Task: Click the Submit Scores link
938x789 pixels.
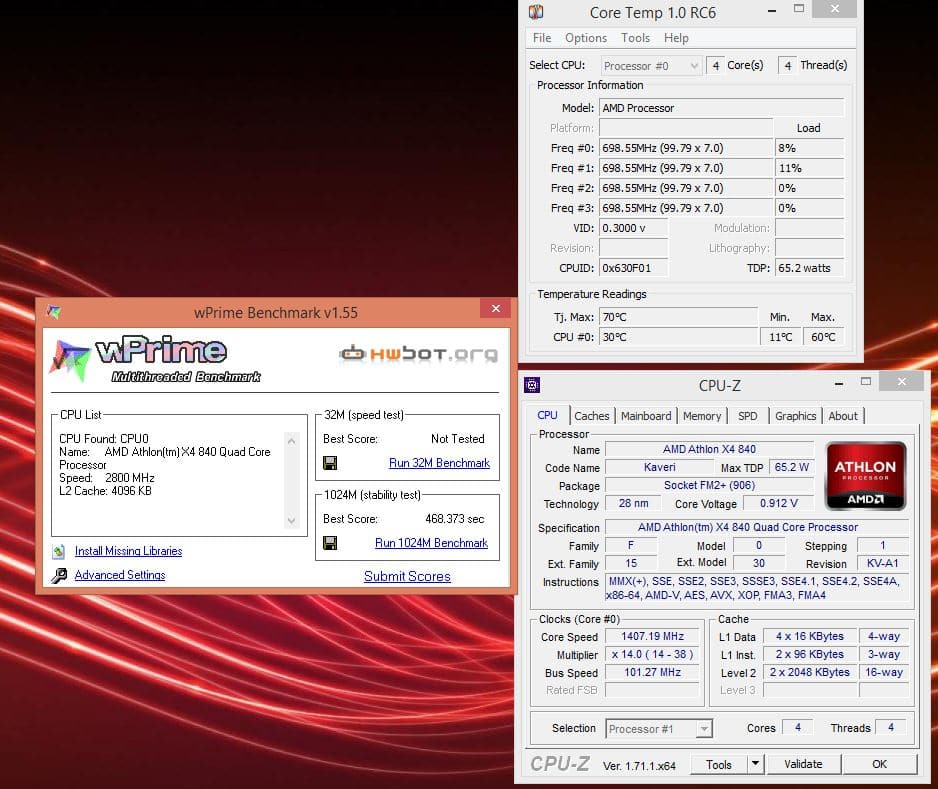Action: tap(407, 576)
